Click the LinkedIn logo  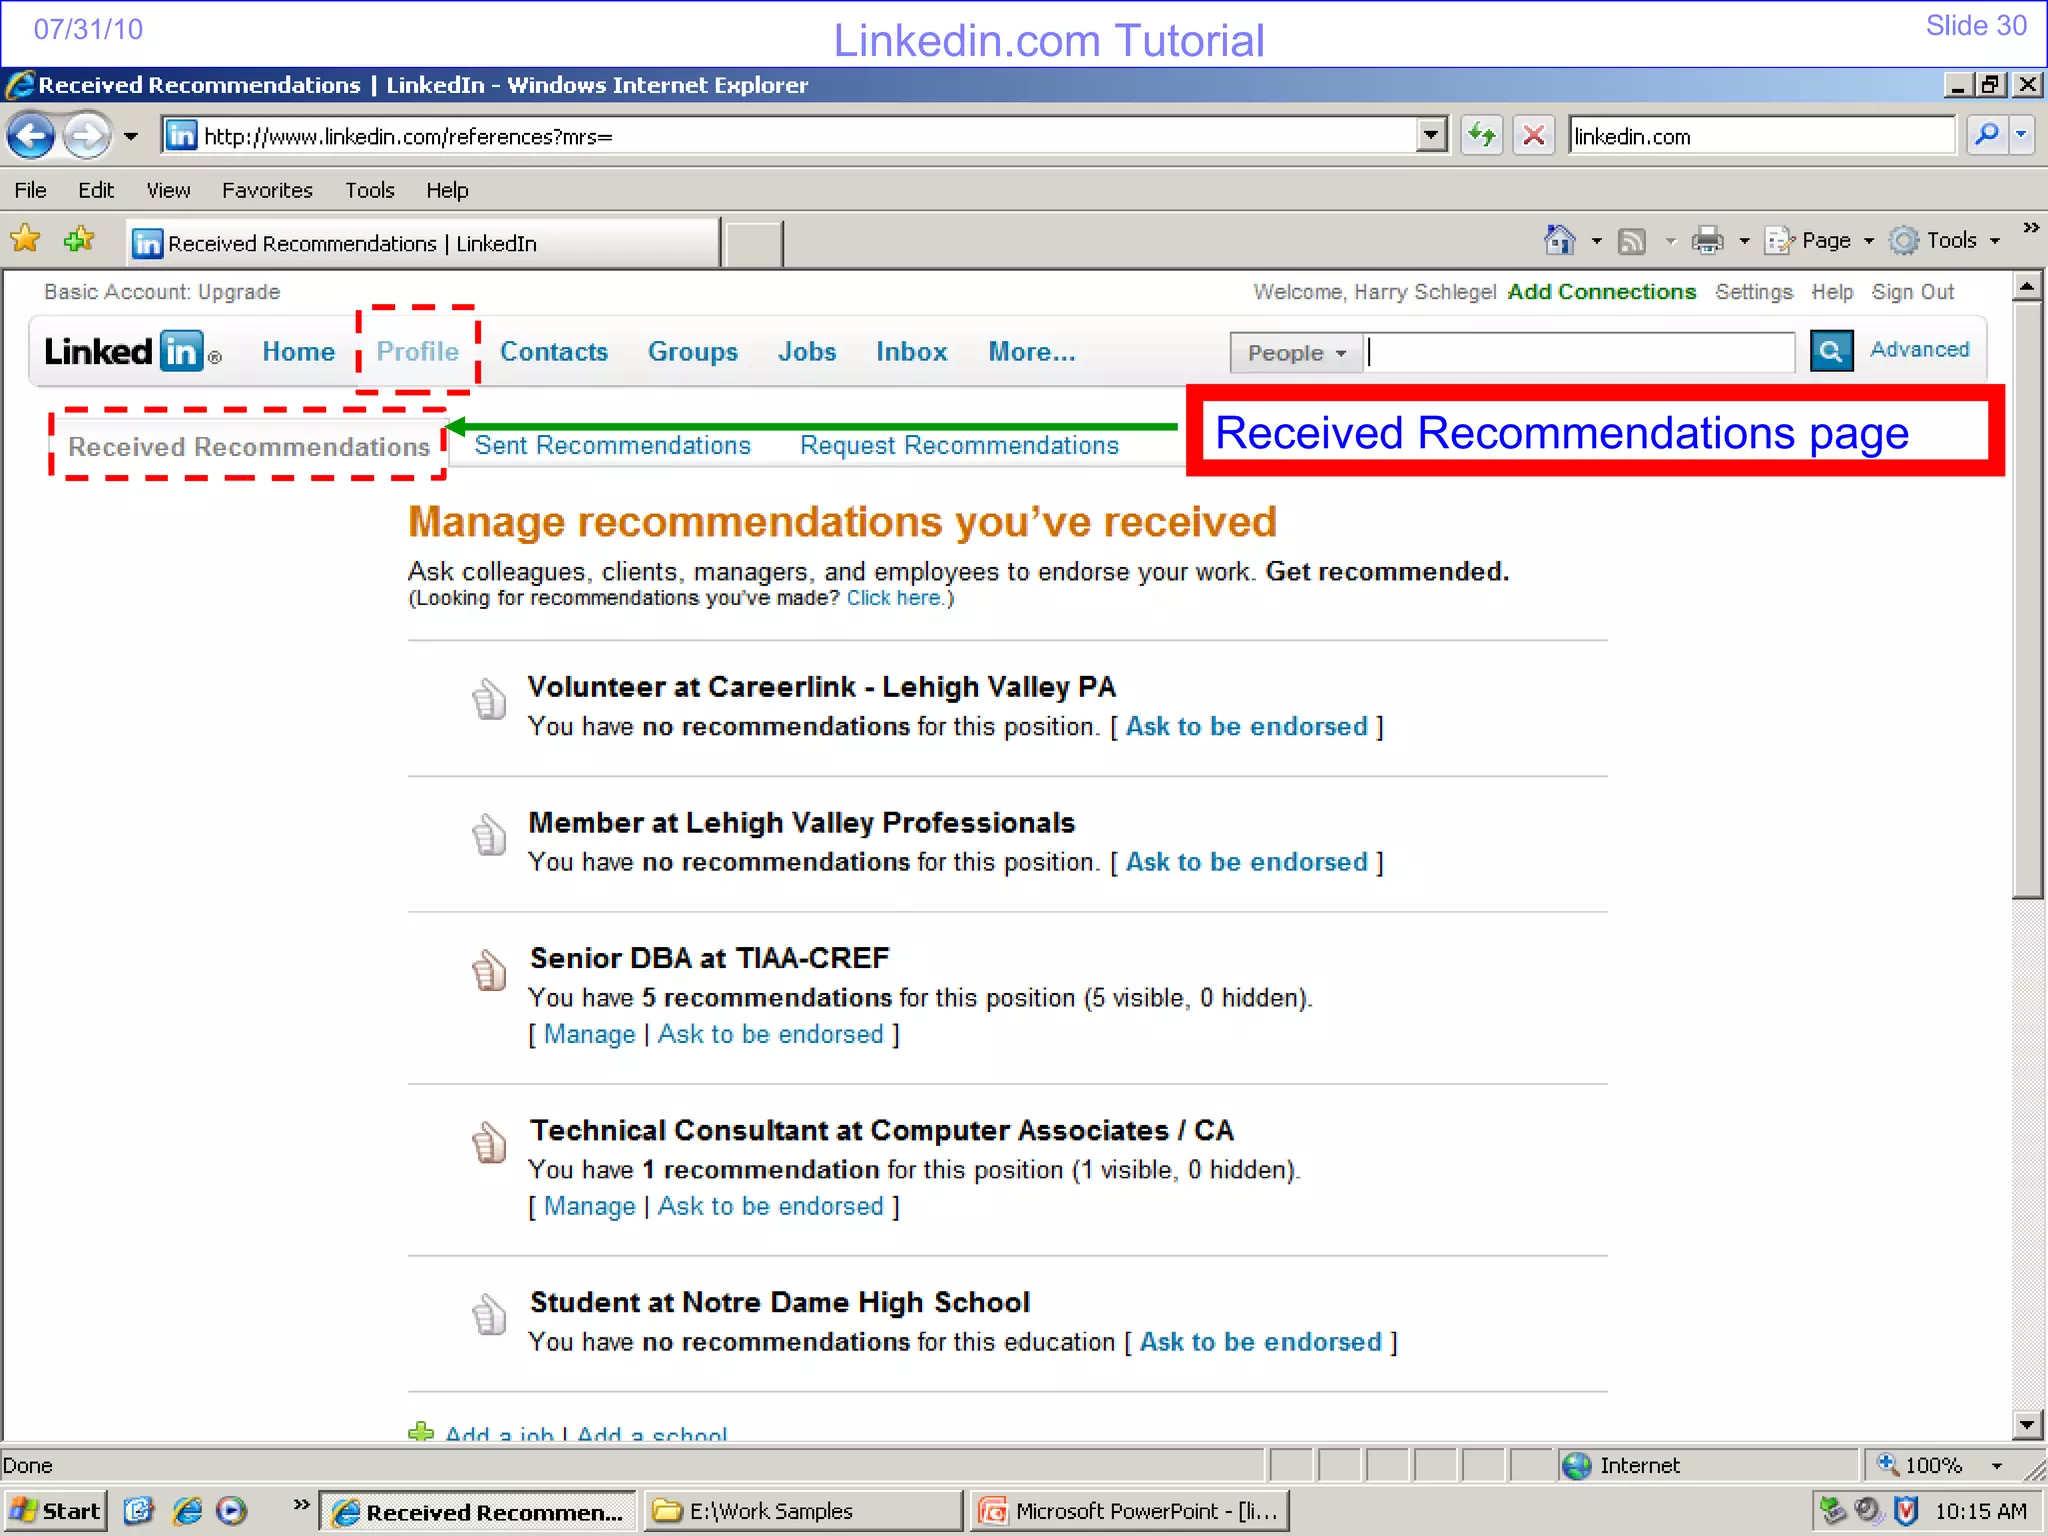click(x=132, y=351)
